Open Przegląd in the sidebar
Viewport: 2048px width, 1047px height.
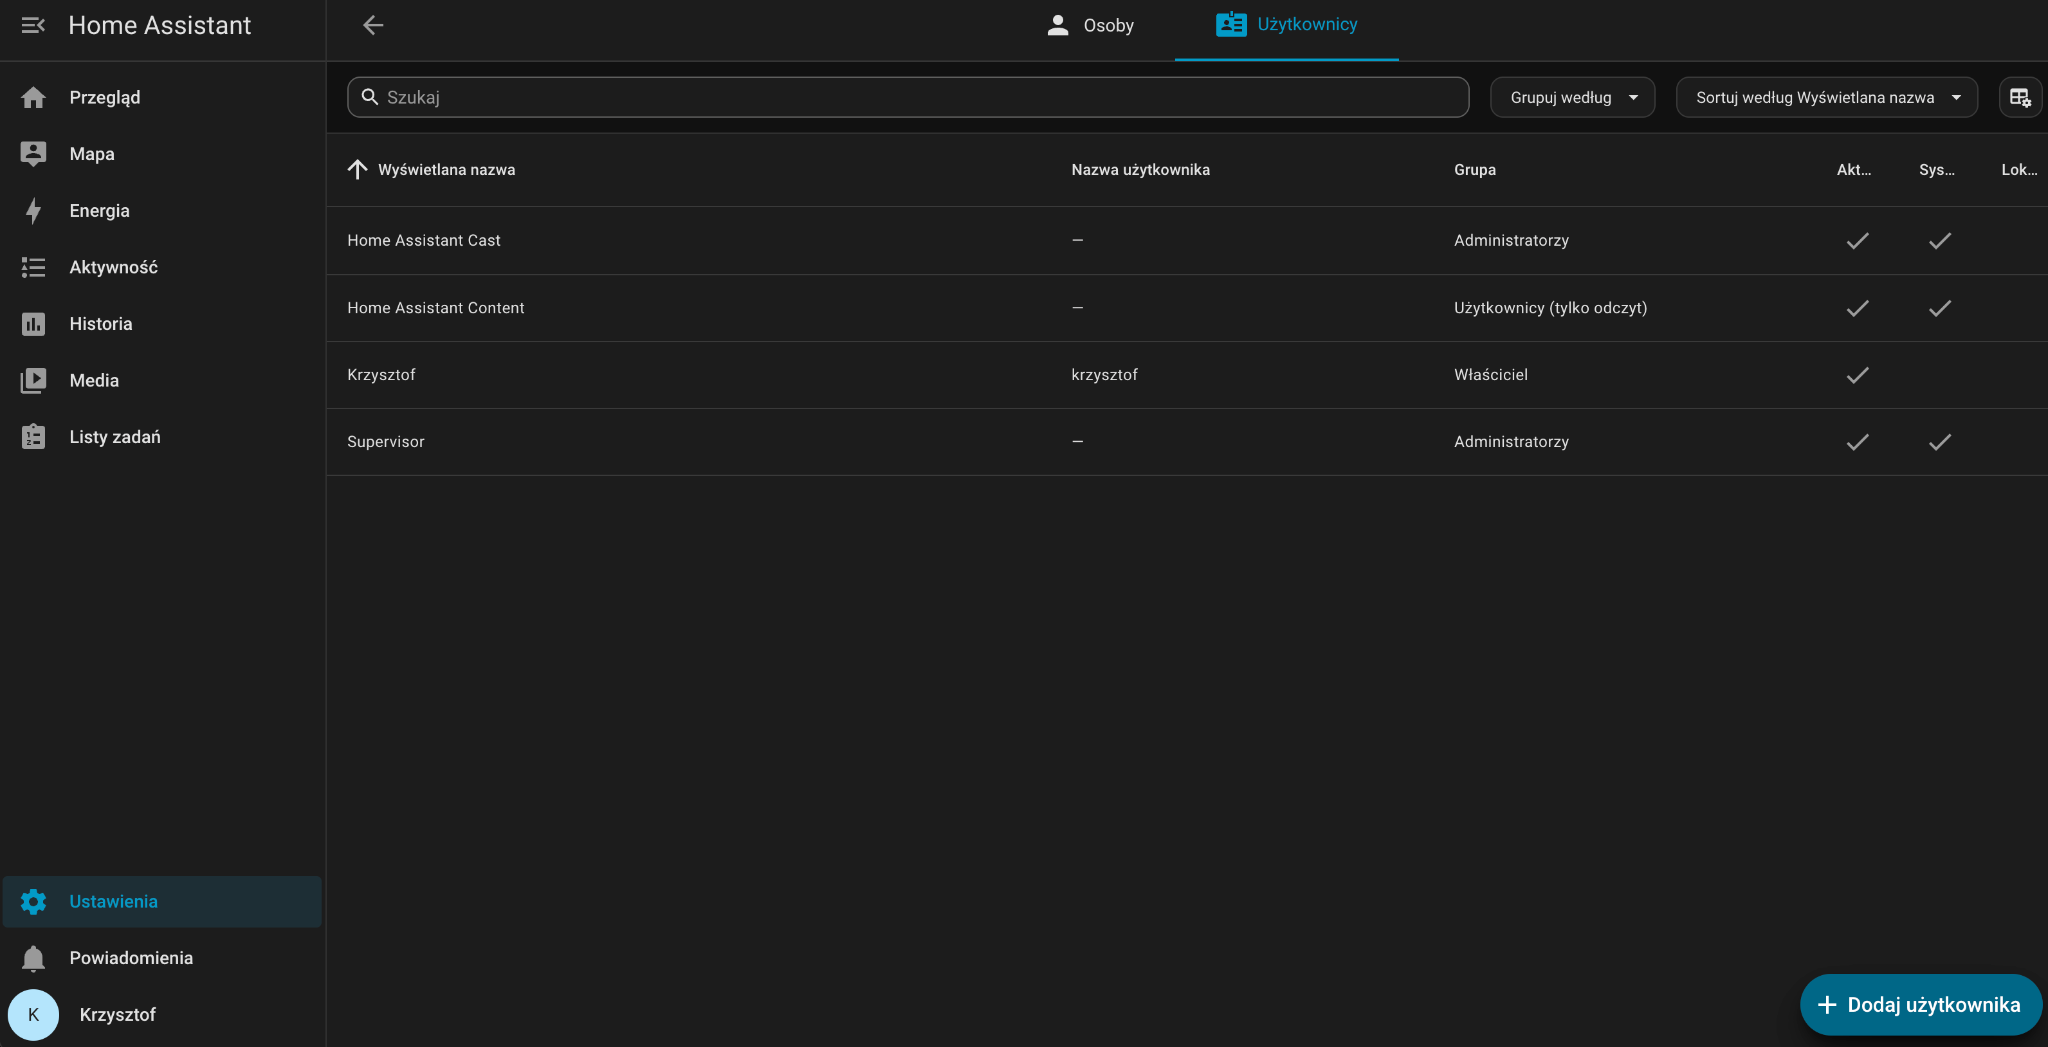click(162, 97)
